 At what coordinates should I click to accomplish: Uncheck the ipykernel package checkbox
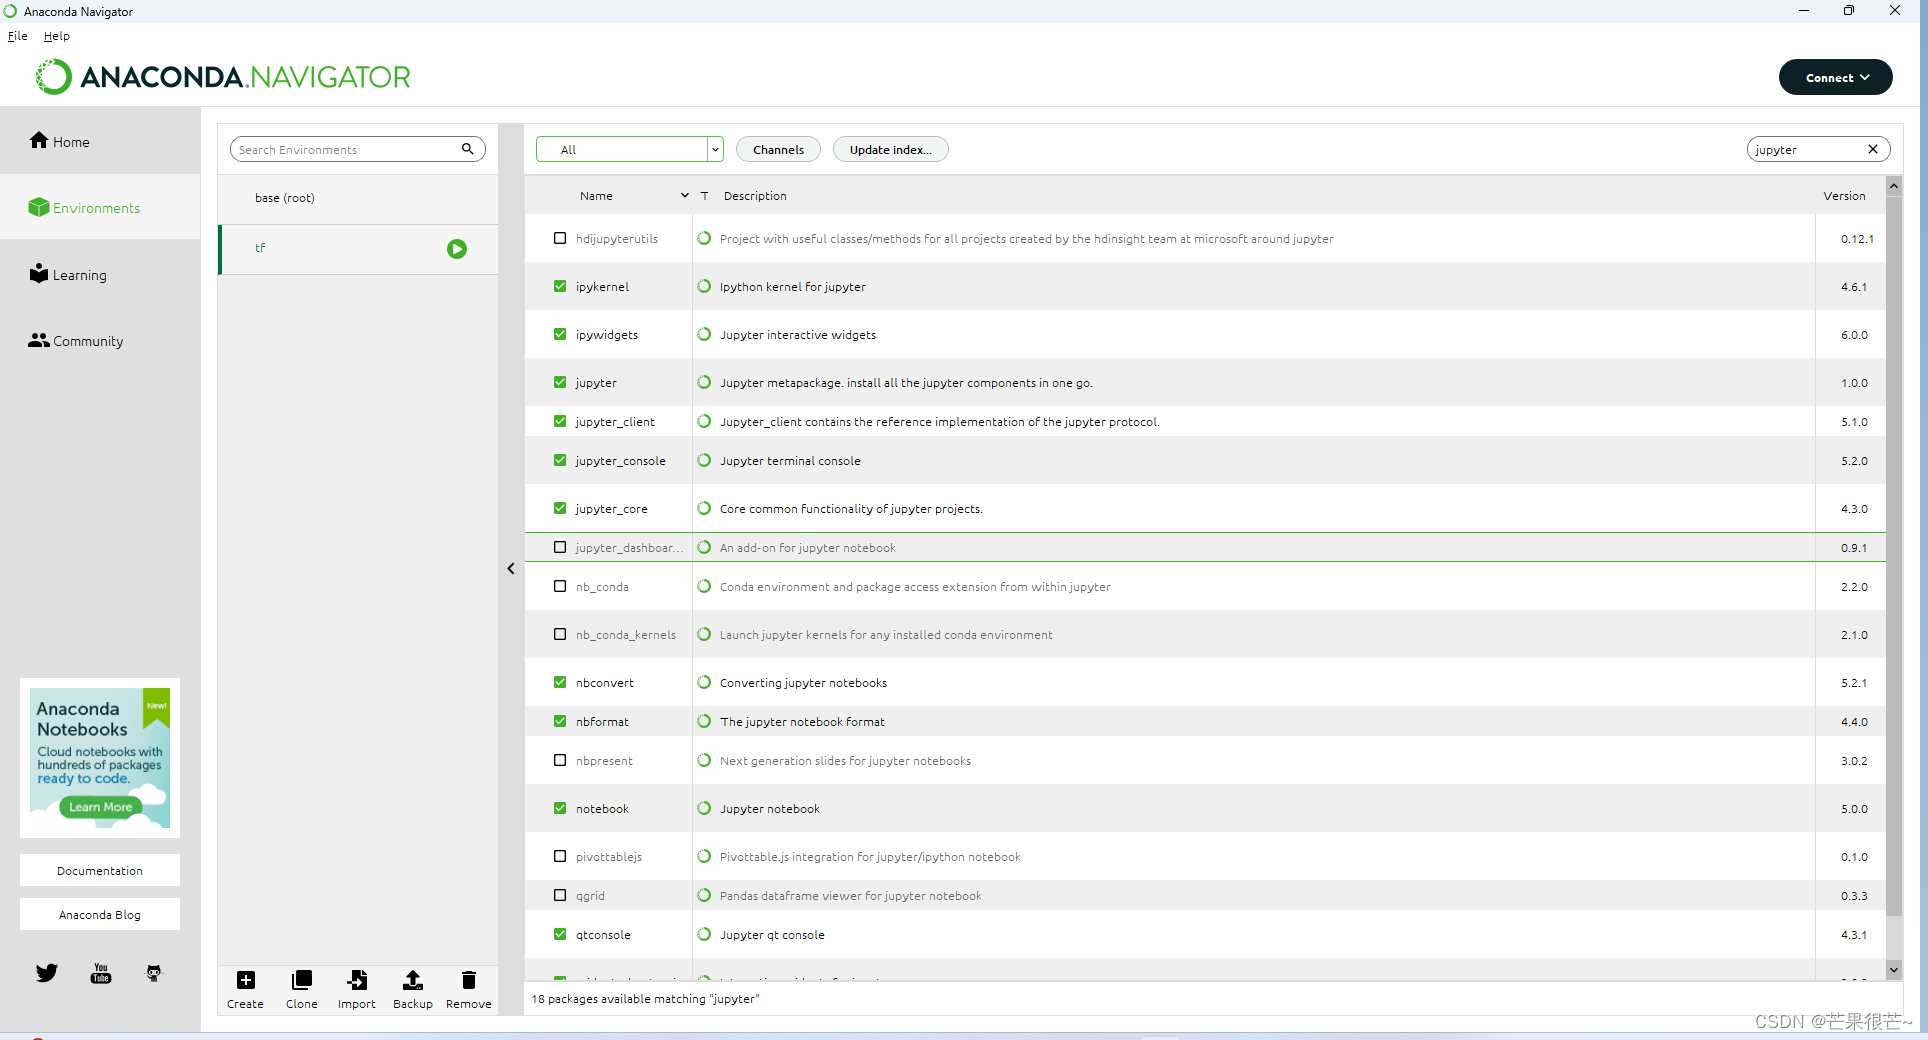point(560,286)
